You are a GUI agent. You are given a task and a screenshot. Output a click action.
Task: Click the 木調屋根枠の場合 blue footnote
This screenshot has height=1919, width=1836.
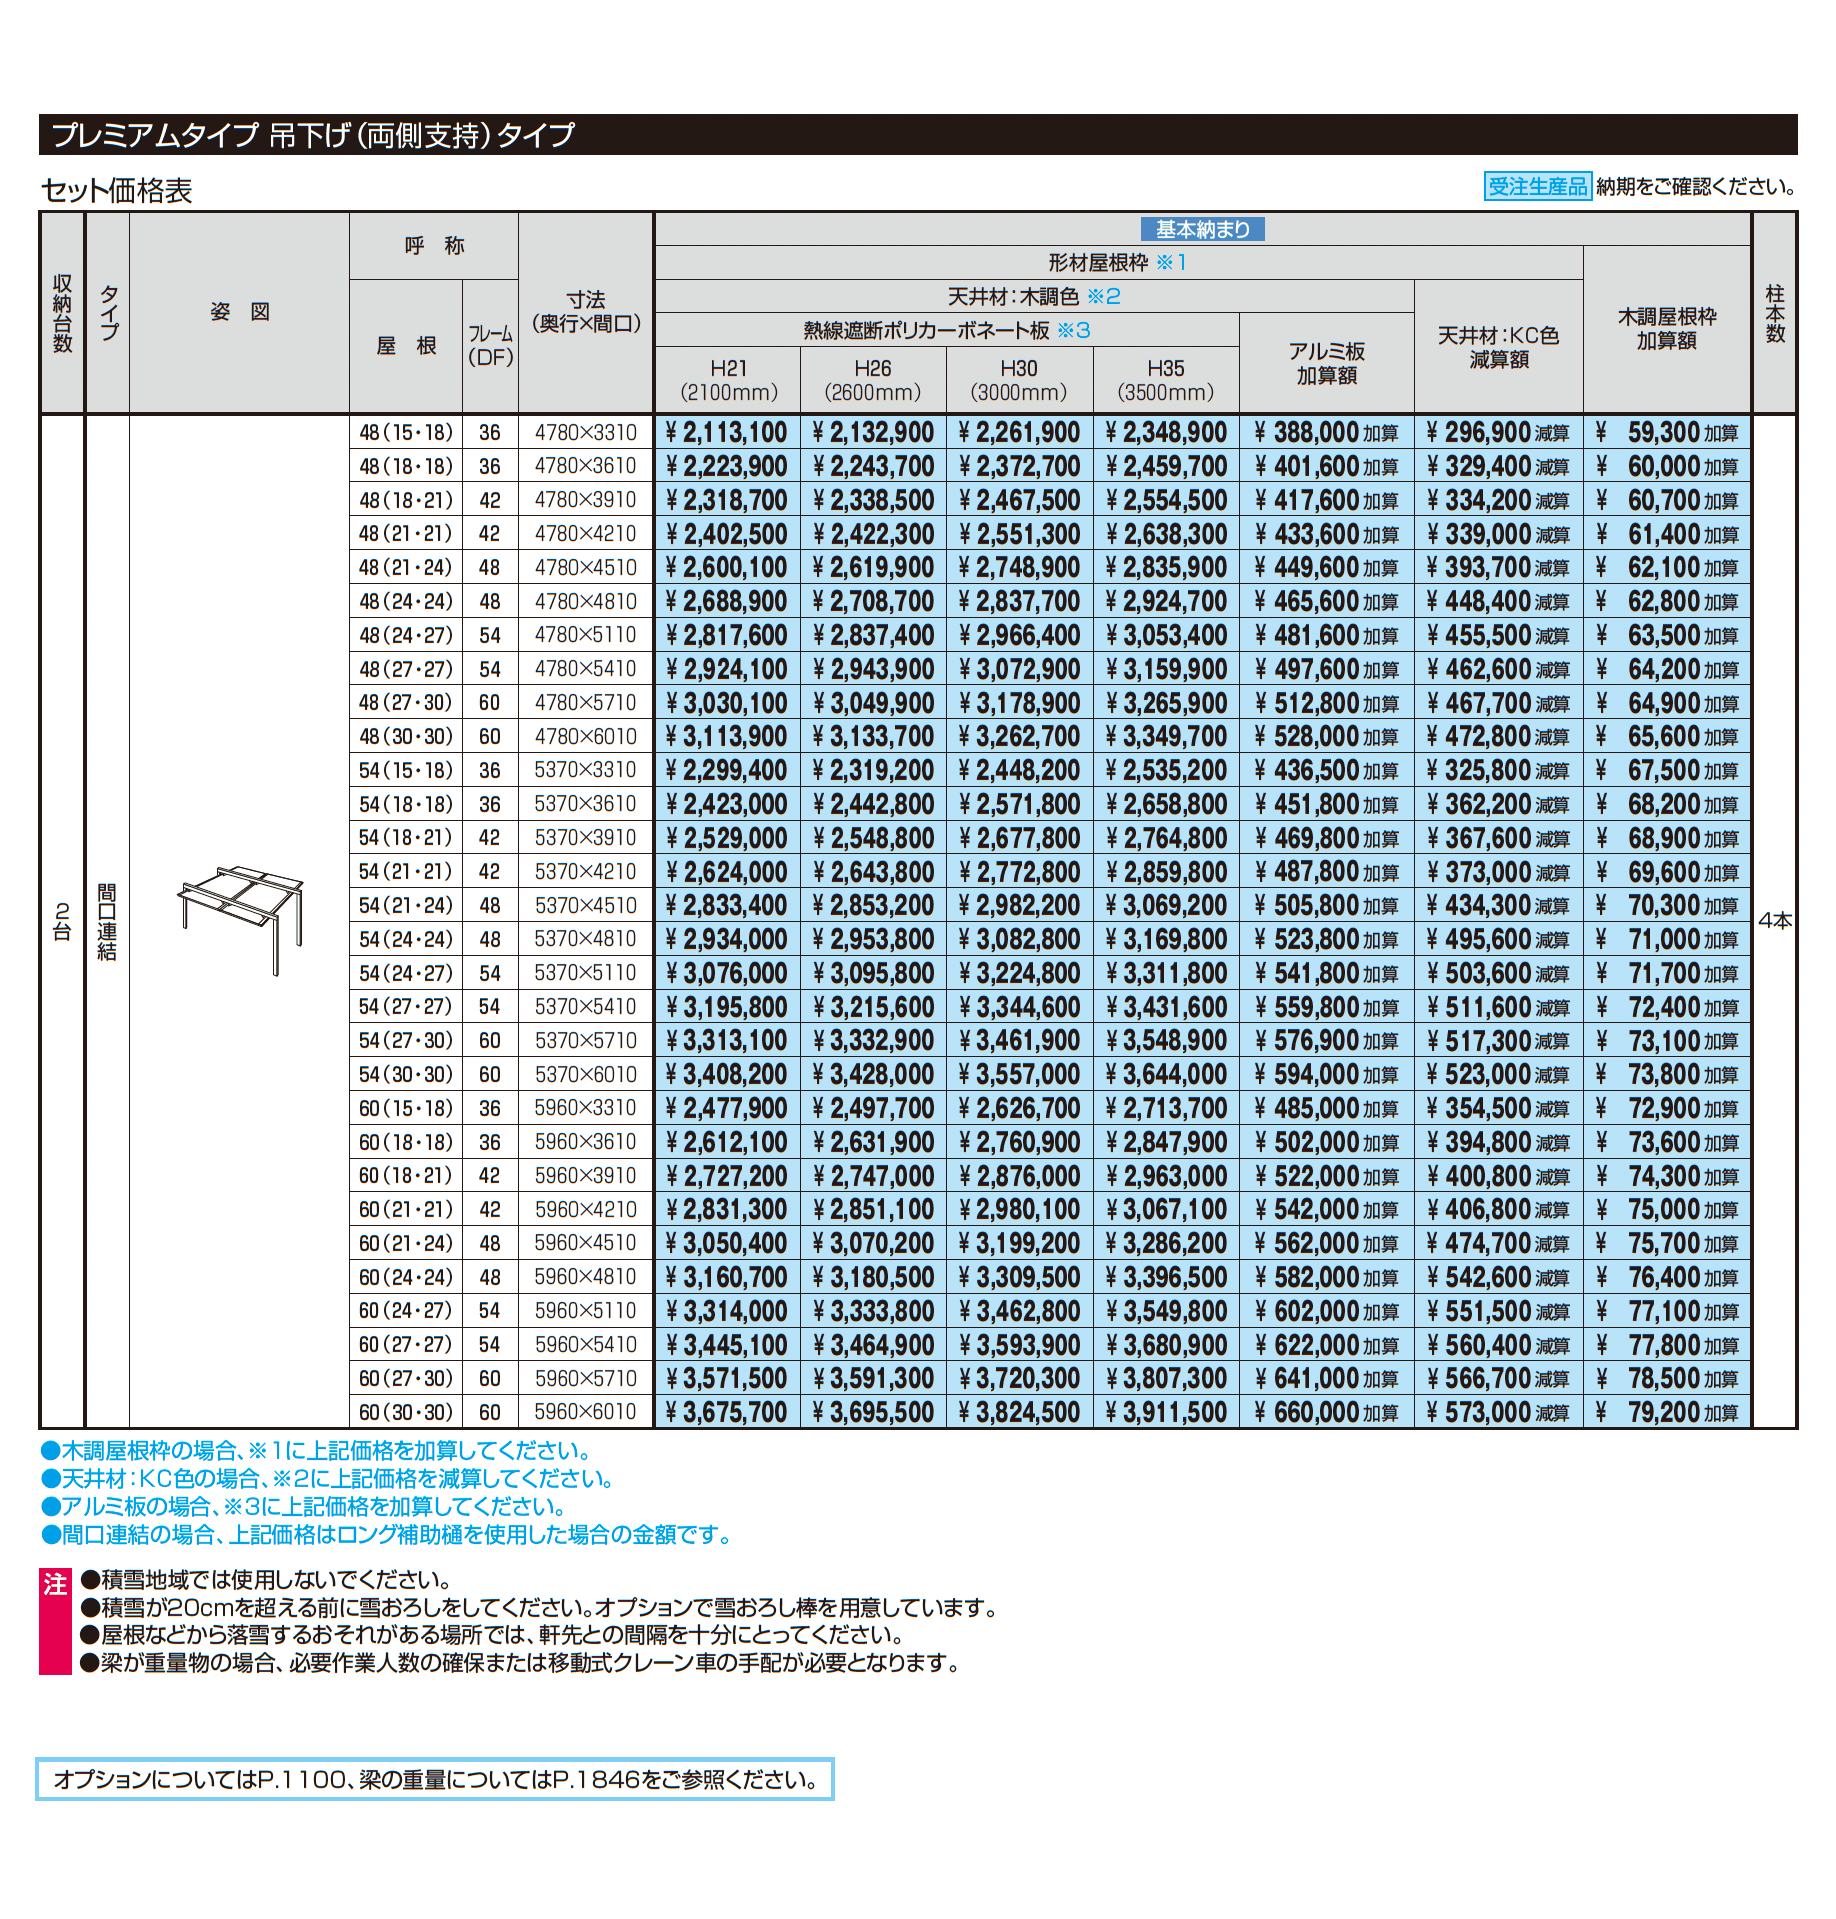319,1450
